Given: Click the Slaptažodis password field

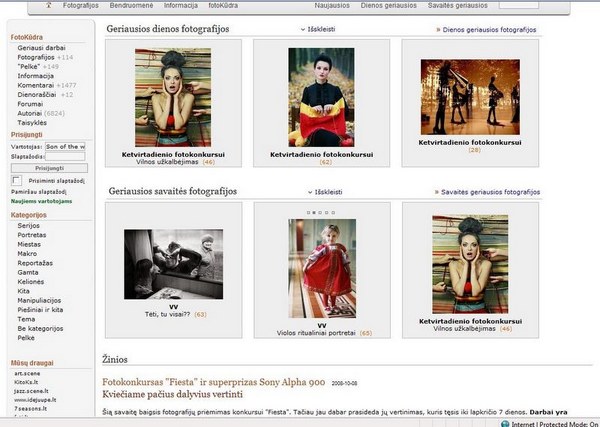Looking at the screenshot, I should pyautogui.click(x=67, y=157).
